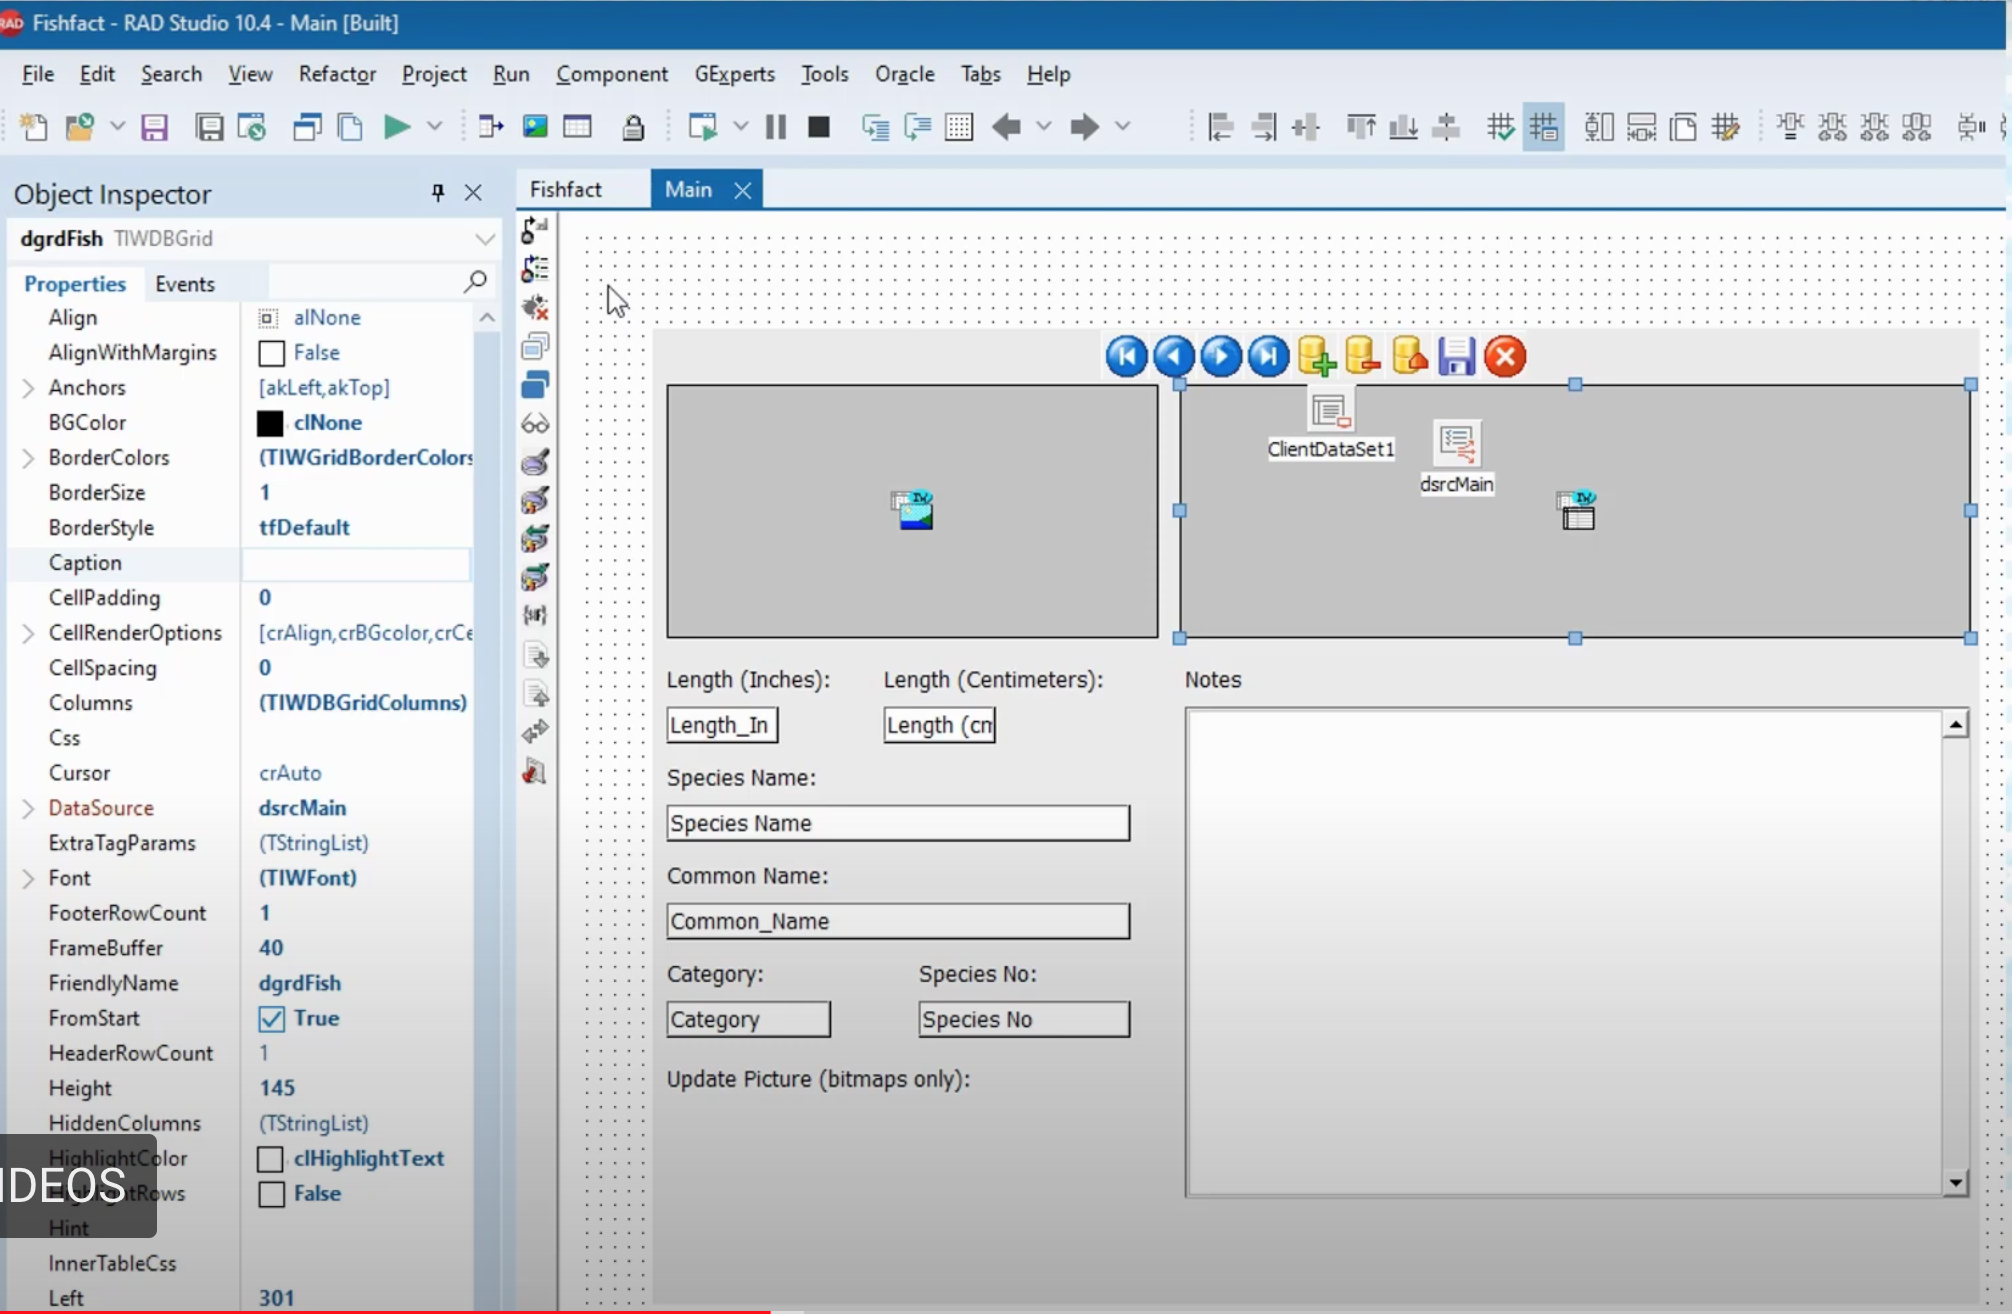This screenshot has width=2012, height=1314.
Task: Click the insert record navigator icon
Action: (x=1316, y=357)
